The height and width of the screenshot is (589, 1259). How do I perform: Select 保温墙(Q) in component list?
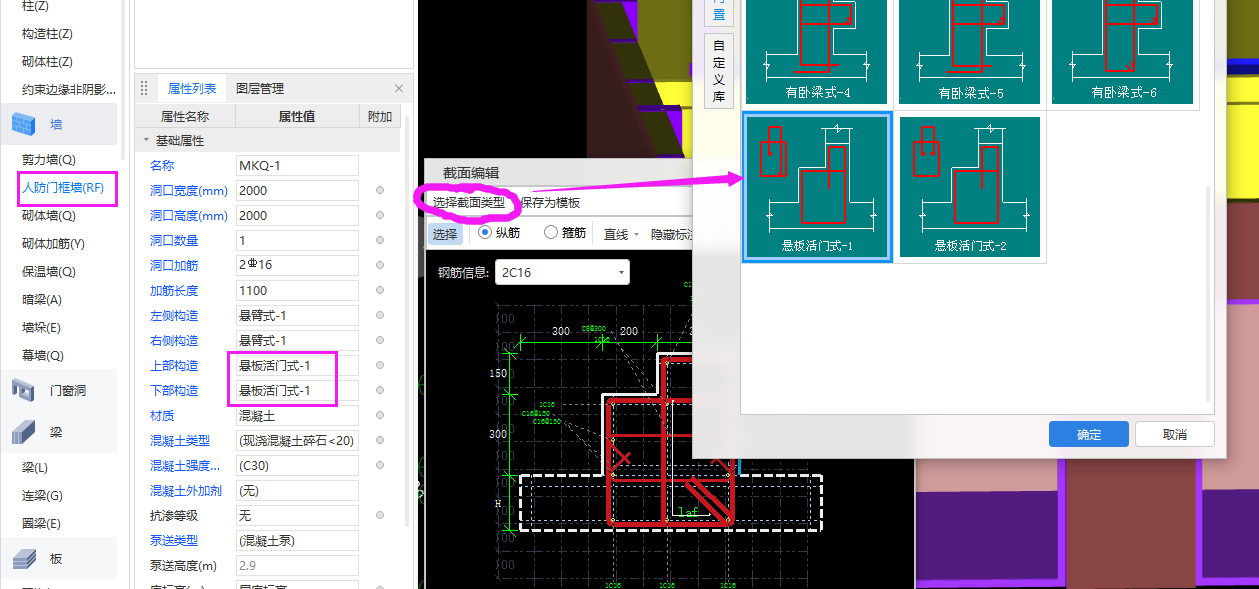[49, 271]
